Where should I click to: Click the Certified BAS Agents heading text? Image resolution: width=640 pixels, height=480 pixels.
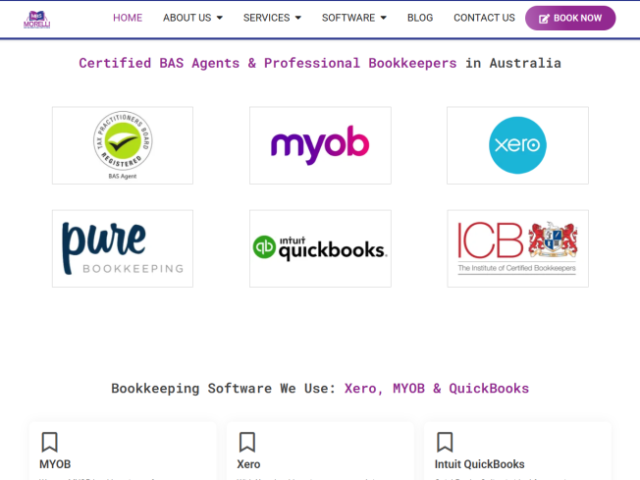click(x=320, y=63)
